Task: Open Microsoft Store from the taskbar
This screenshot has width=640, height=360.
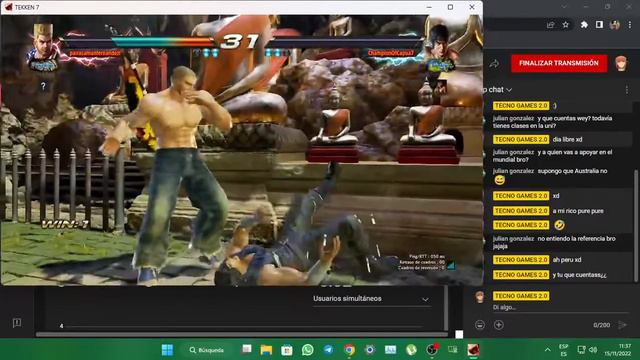Action: pos(287,350)
